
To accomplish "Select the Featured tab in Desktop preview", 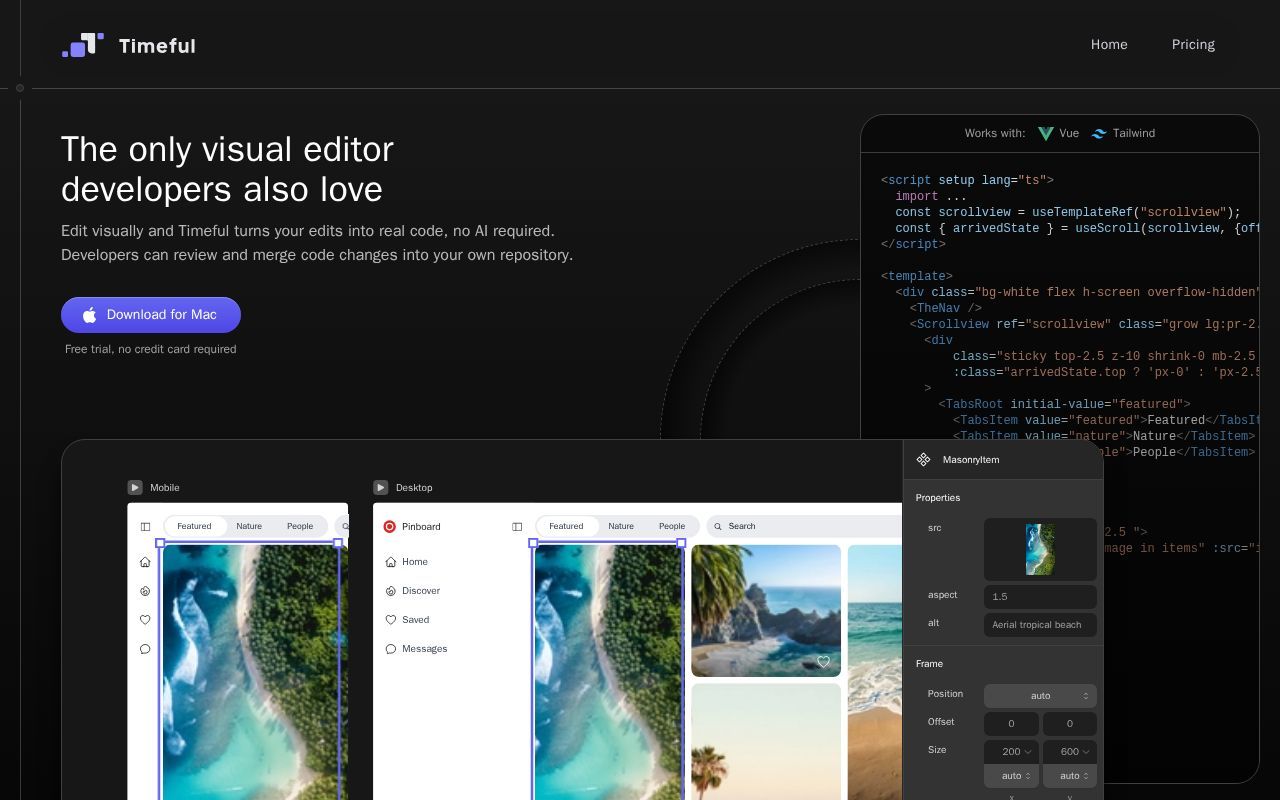I will (x=566, y=526).
